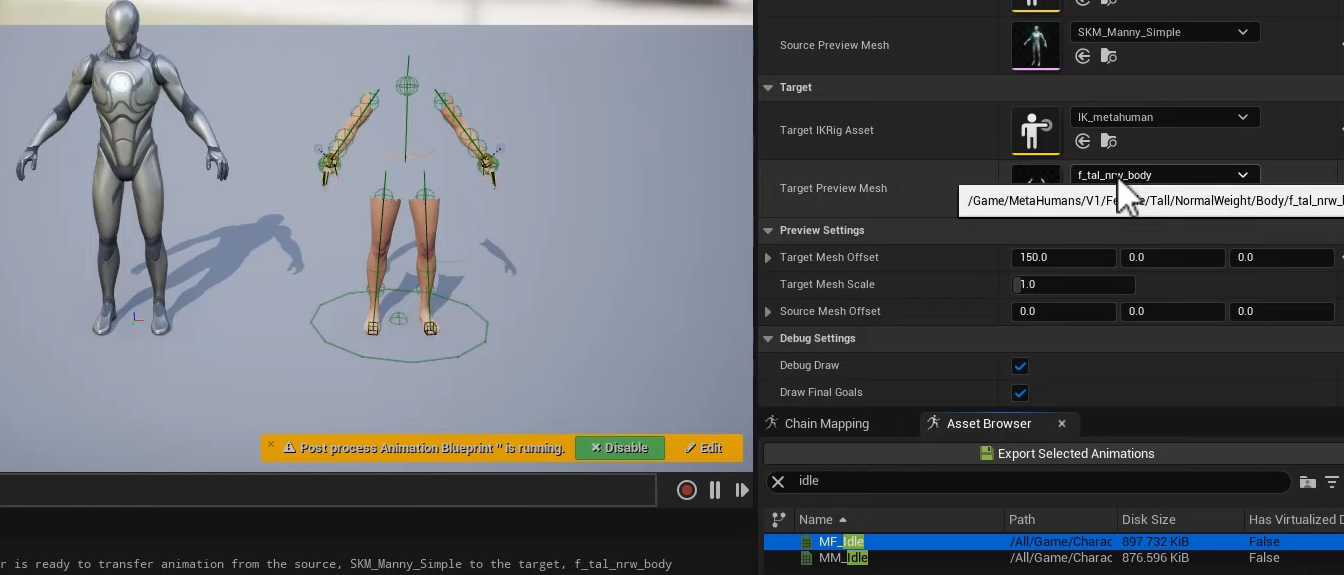Image resolution: width=1344 pixels, height=575 pixels.
Task: Edit the Target Mesh Offset X value 150.0
Action: [x=1063, y=258]
